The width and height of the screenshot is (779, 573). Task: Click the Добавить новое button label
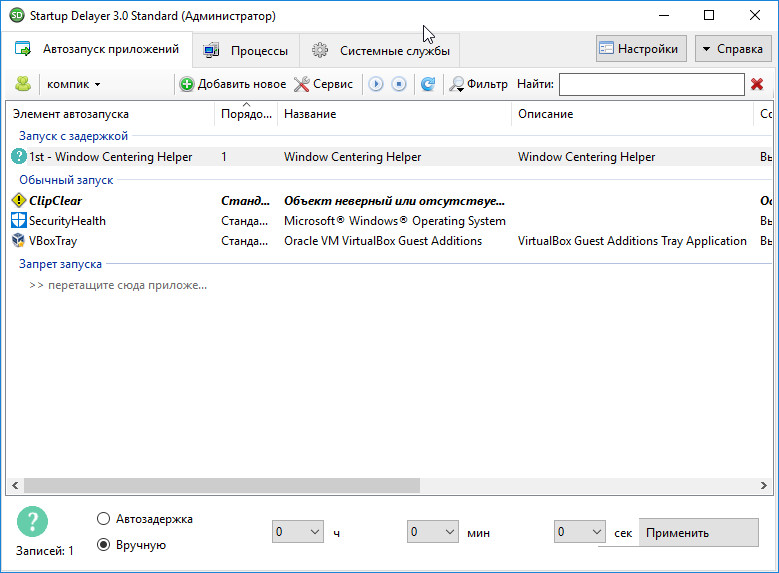click(x=242, y=84)
